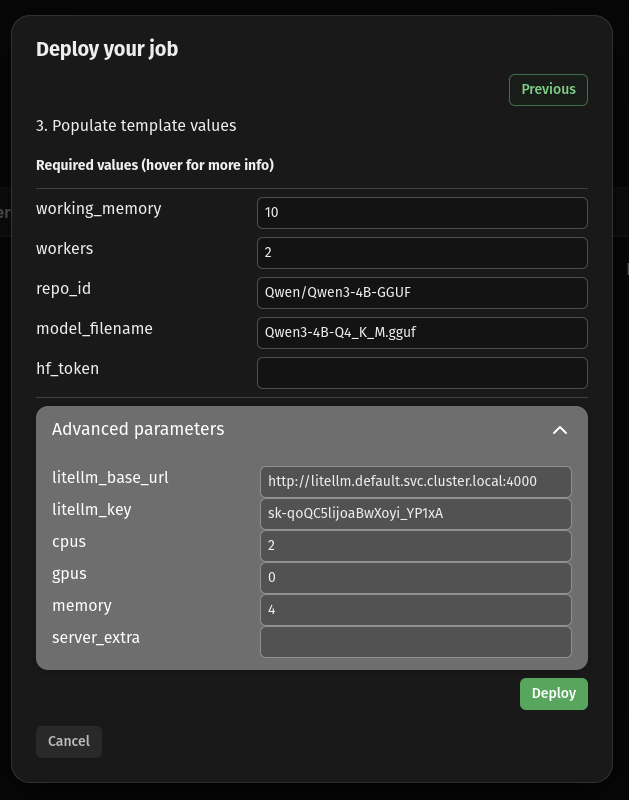Select the workers value field

422,252
